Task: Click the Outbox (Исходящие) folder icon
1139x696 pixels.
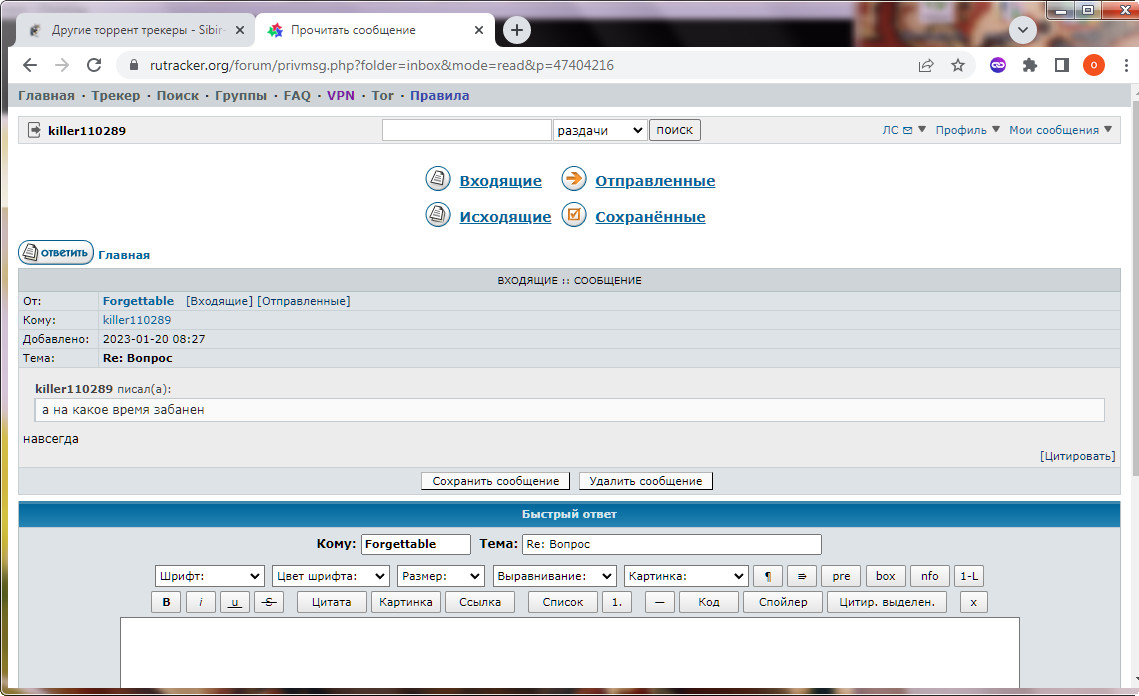Action: (438, 215)
